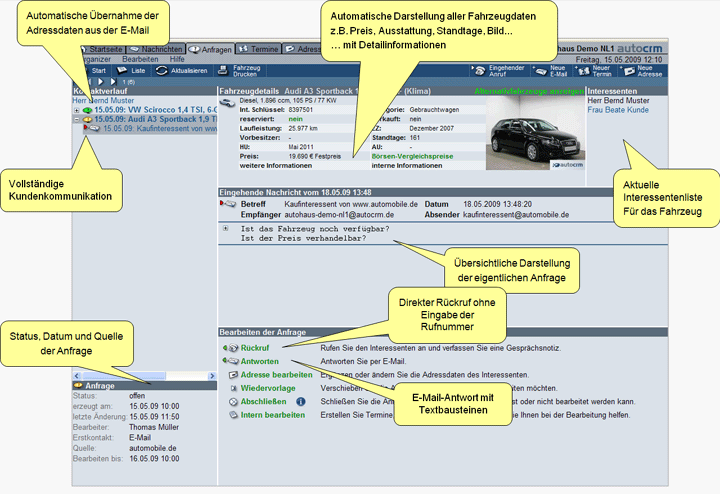This screenshot has width=720, height=494.
Task: Click the Rückruf phone icon
Action: pyautogui.click(x=231, y=348)
